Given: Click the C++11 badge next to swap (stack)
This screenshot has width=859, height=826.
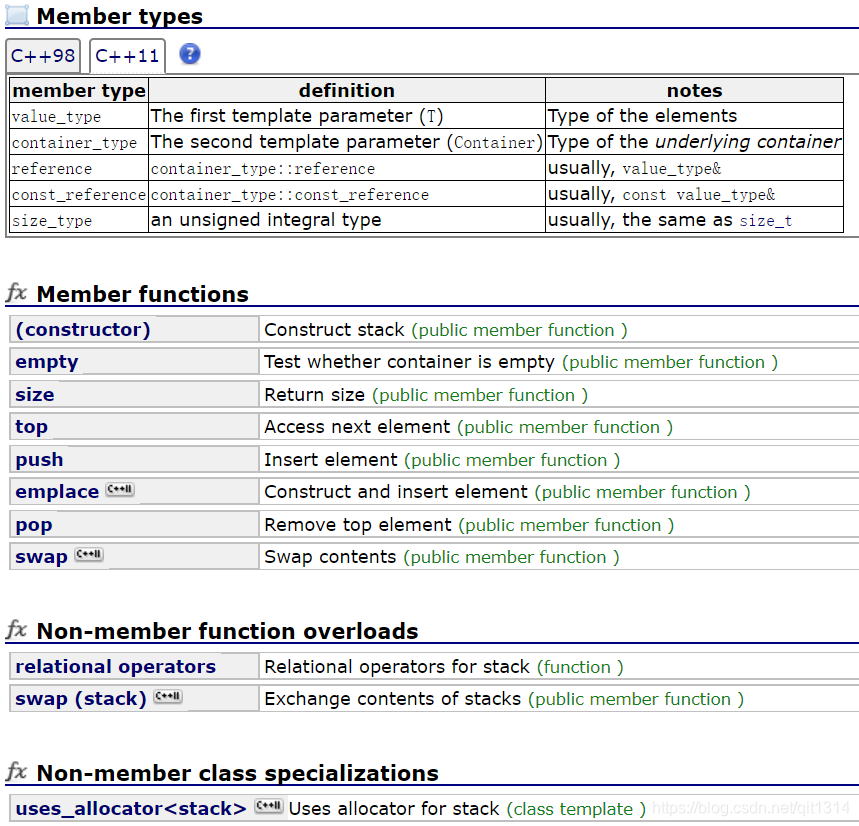Looking at the screenshot, I should pyautogui.click(x=168, y=696).
